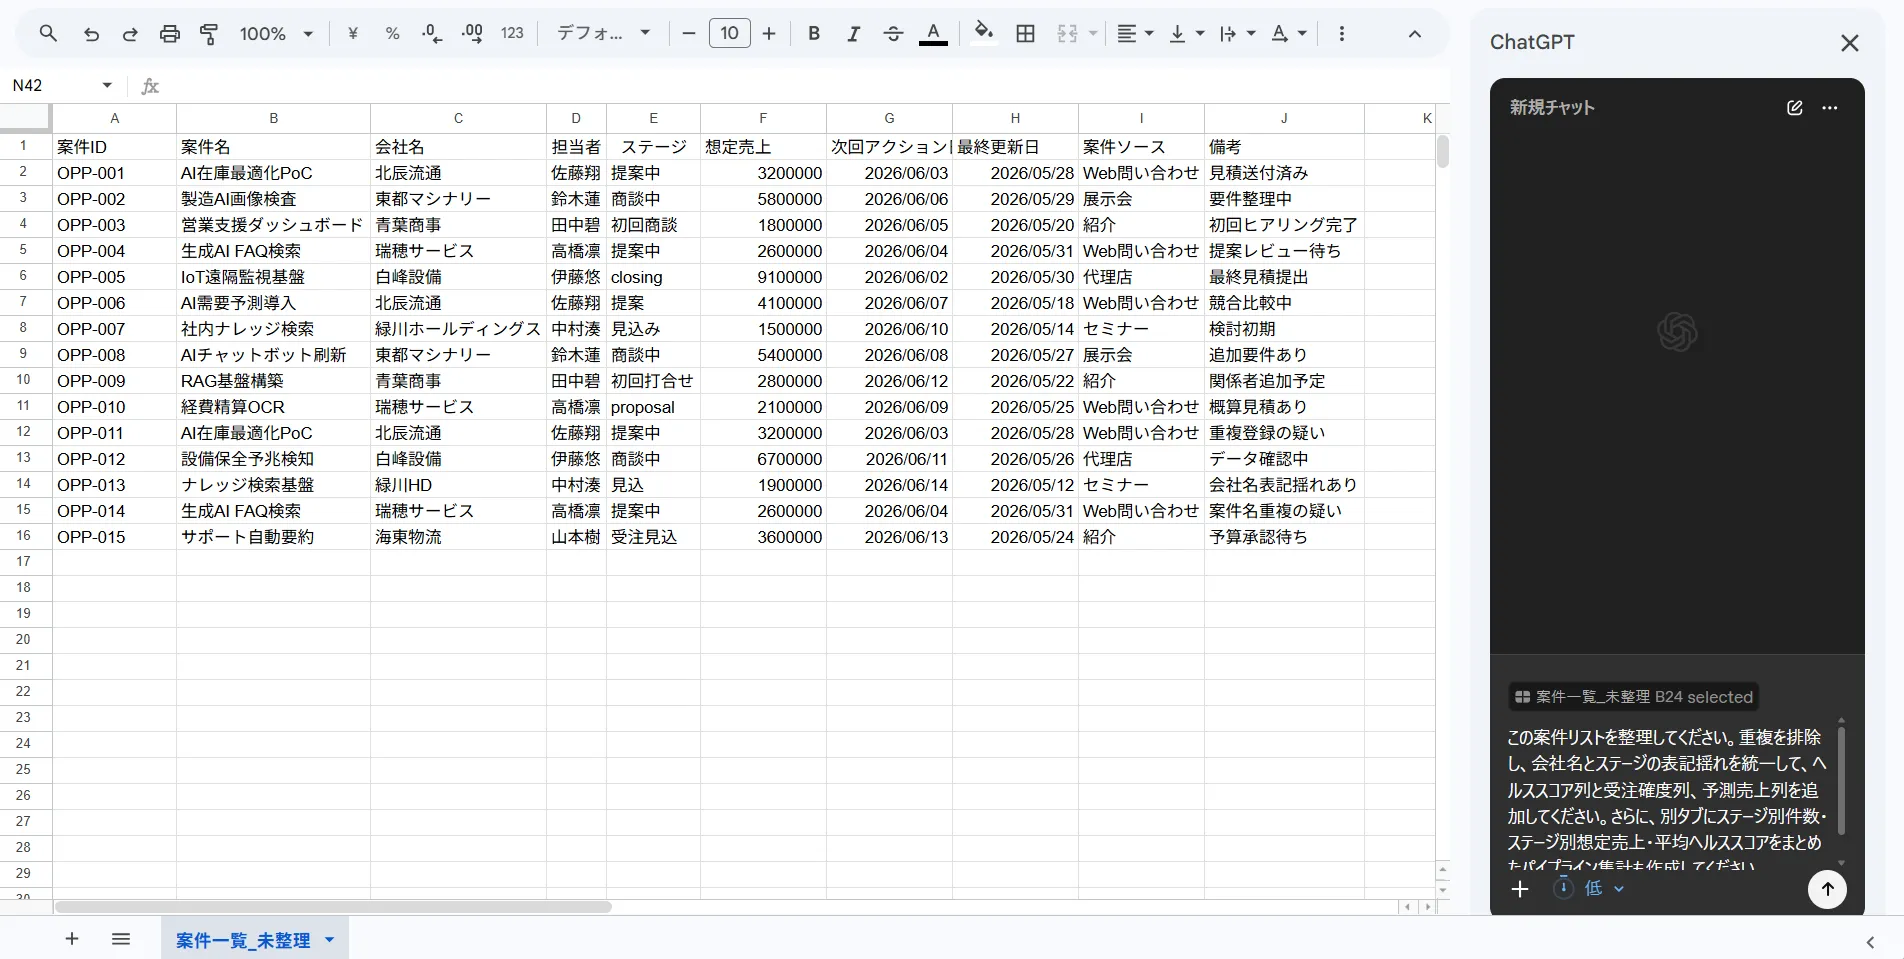Click cell with 予算承認待ち
The width and height of the screenshot is (1904, 959).
coord(1284,537)
